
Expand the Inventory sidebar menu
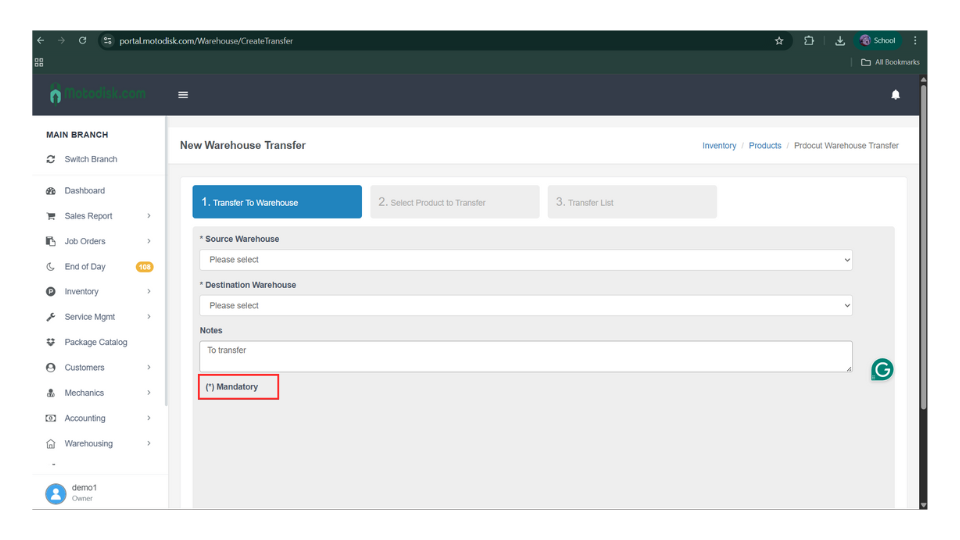81,292
